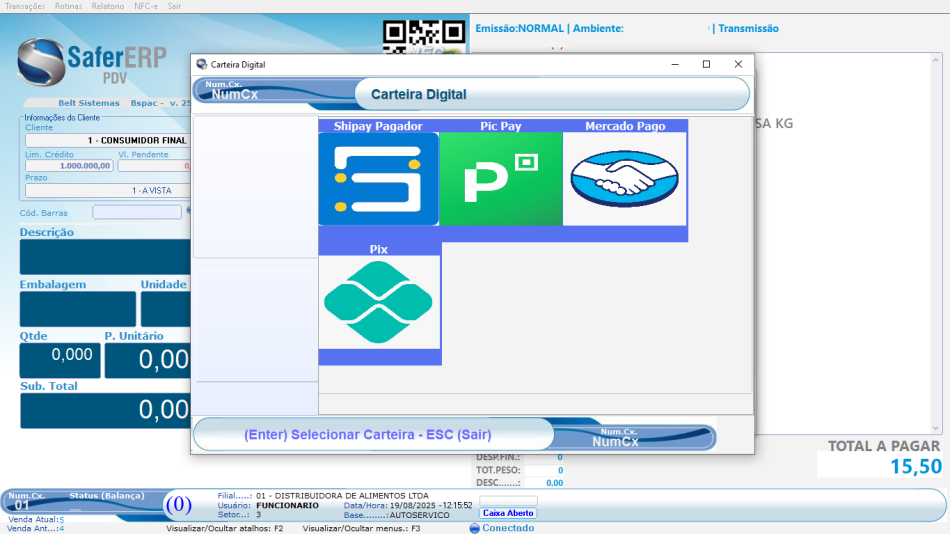Choose the PicPay payment logo
950x534 pixels.
500,178
